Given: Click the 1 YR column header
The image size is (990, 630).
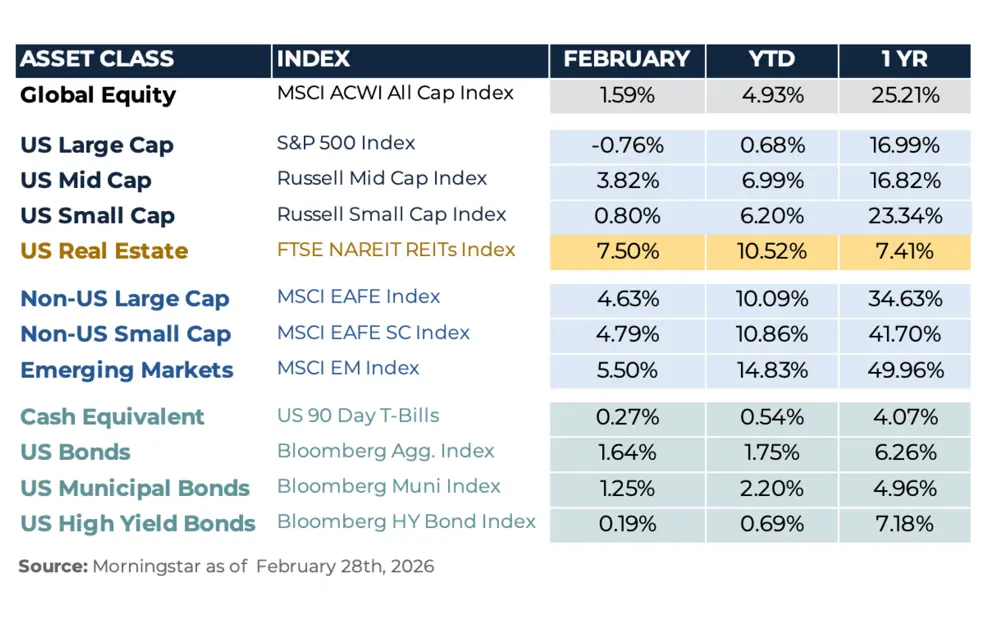Looking at the screenshot, I should click(x=904, y=59).
